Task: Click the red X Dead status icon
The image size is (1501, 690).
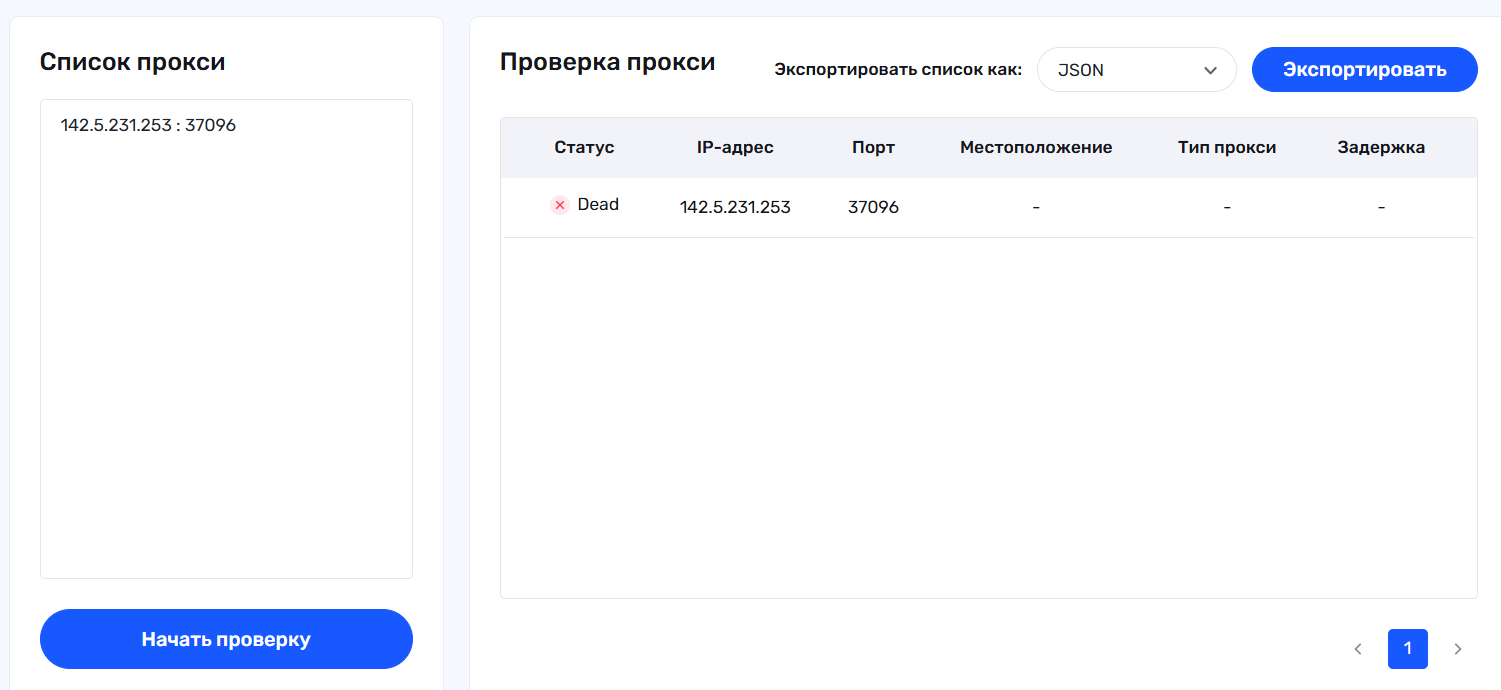Action: pyautogui.click(x=560, y=205)
